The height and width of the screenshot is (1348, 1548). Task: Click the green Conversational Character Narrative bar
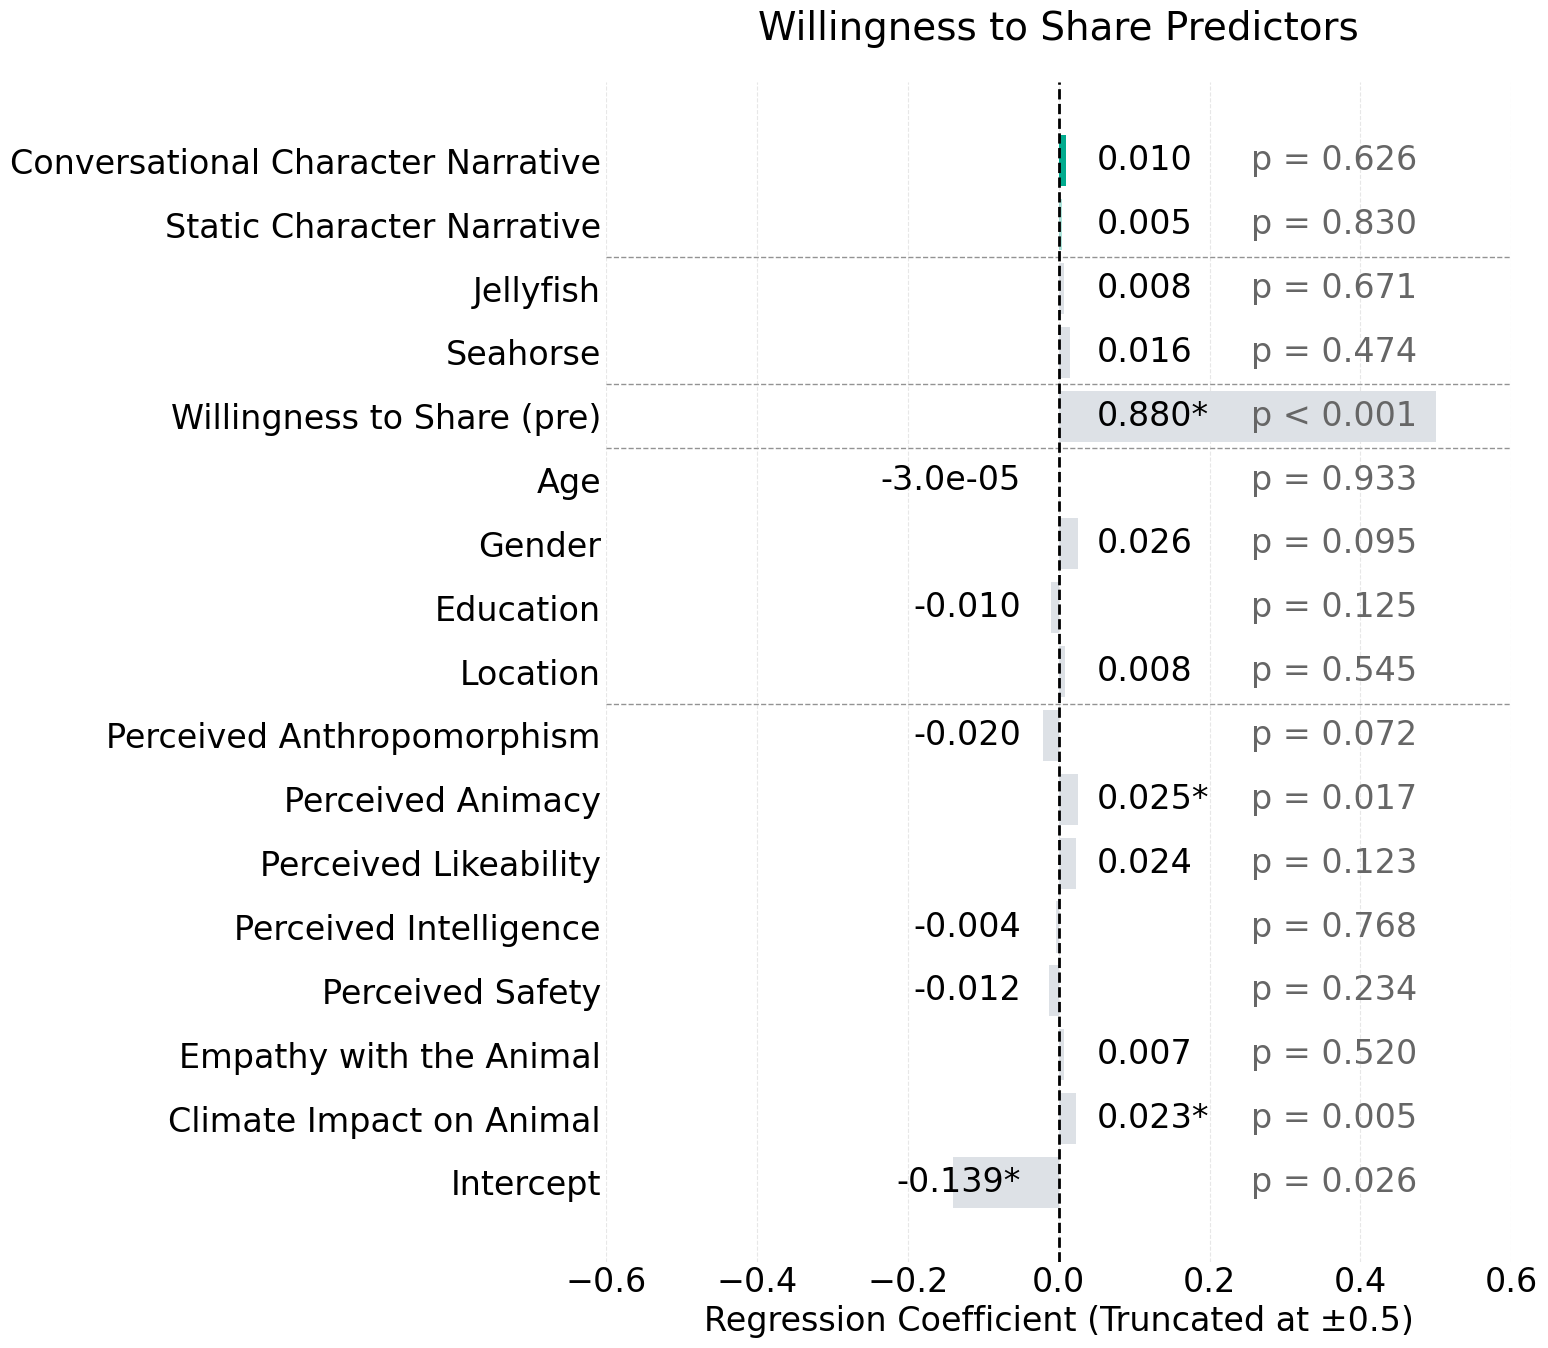point(1063,160)
